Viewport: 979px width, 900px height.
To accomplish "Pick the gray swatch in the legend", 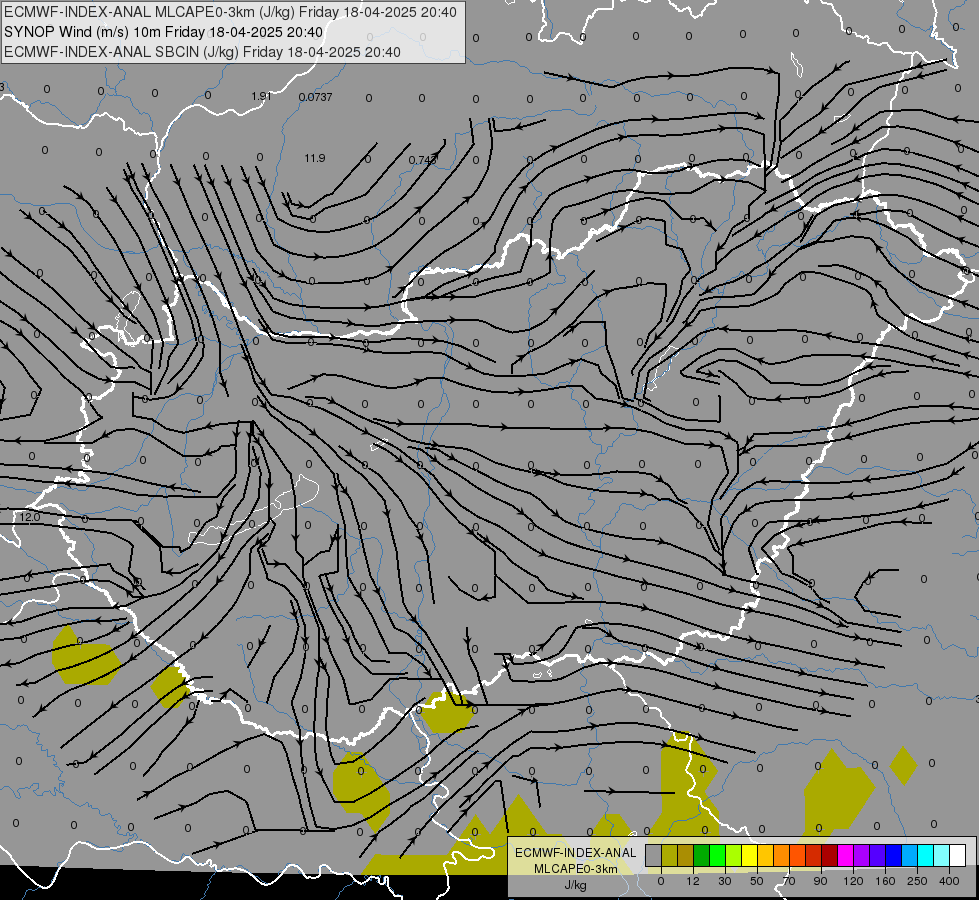I will (x=654, y=856).
